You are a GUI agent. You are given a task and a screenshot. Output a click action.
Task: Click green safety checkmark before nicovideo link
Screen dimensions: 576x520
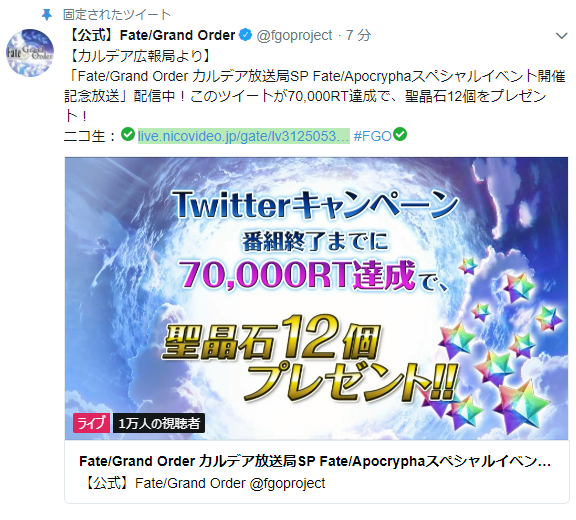pyautogui.click(x=128, y=134)
